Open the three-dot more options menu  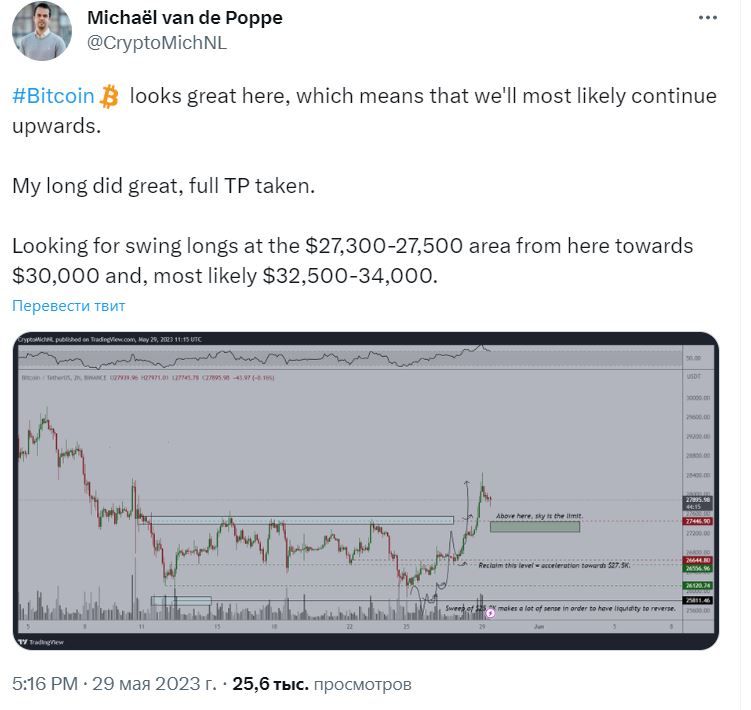[x=707, y=18]
